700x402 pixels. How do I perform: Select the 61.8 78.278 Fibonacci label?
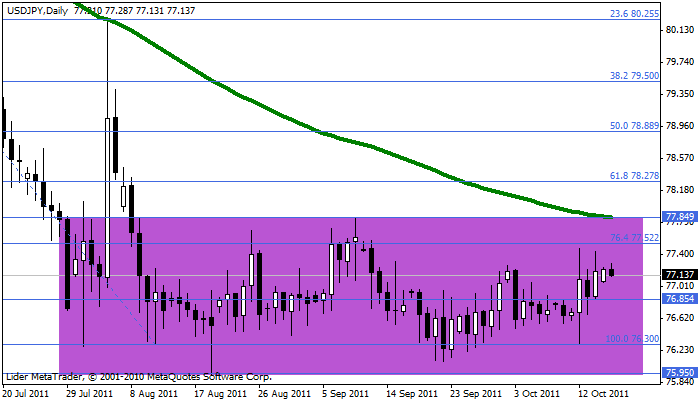634,176
